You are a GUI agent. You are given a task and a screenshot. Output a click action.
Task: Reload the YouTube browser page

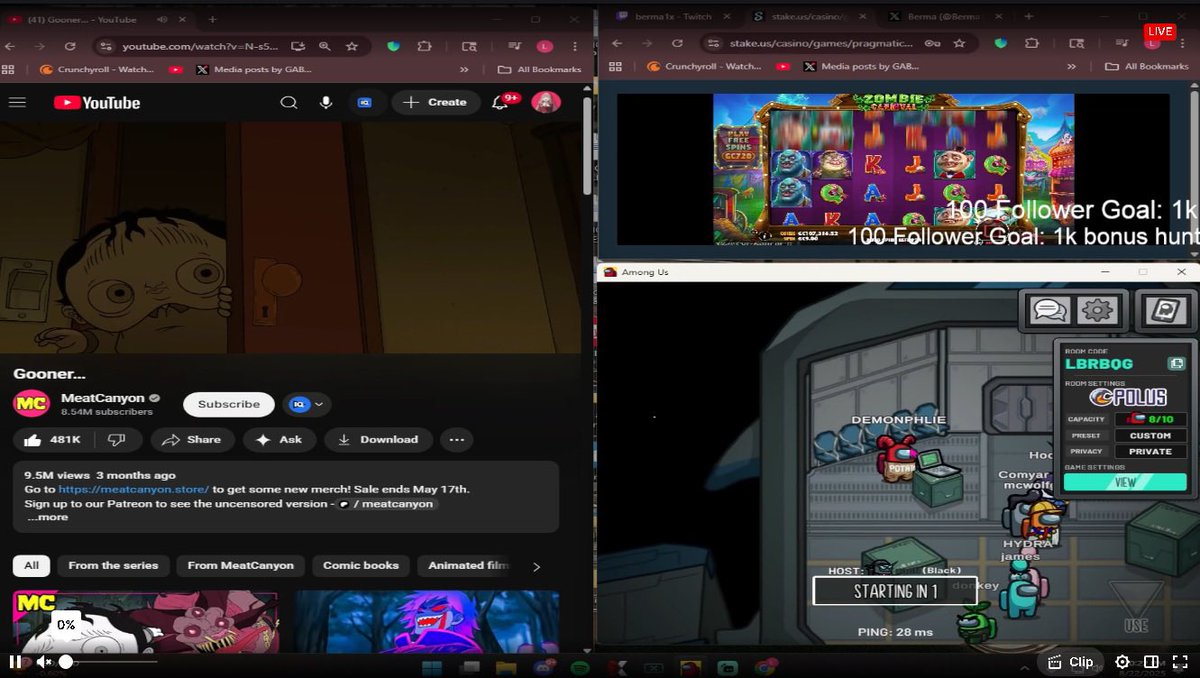coord(69,46)
